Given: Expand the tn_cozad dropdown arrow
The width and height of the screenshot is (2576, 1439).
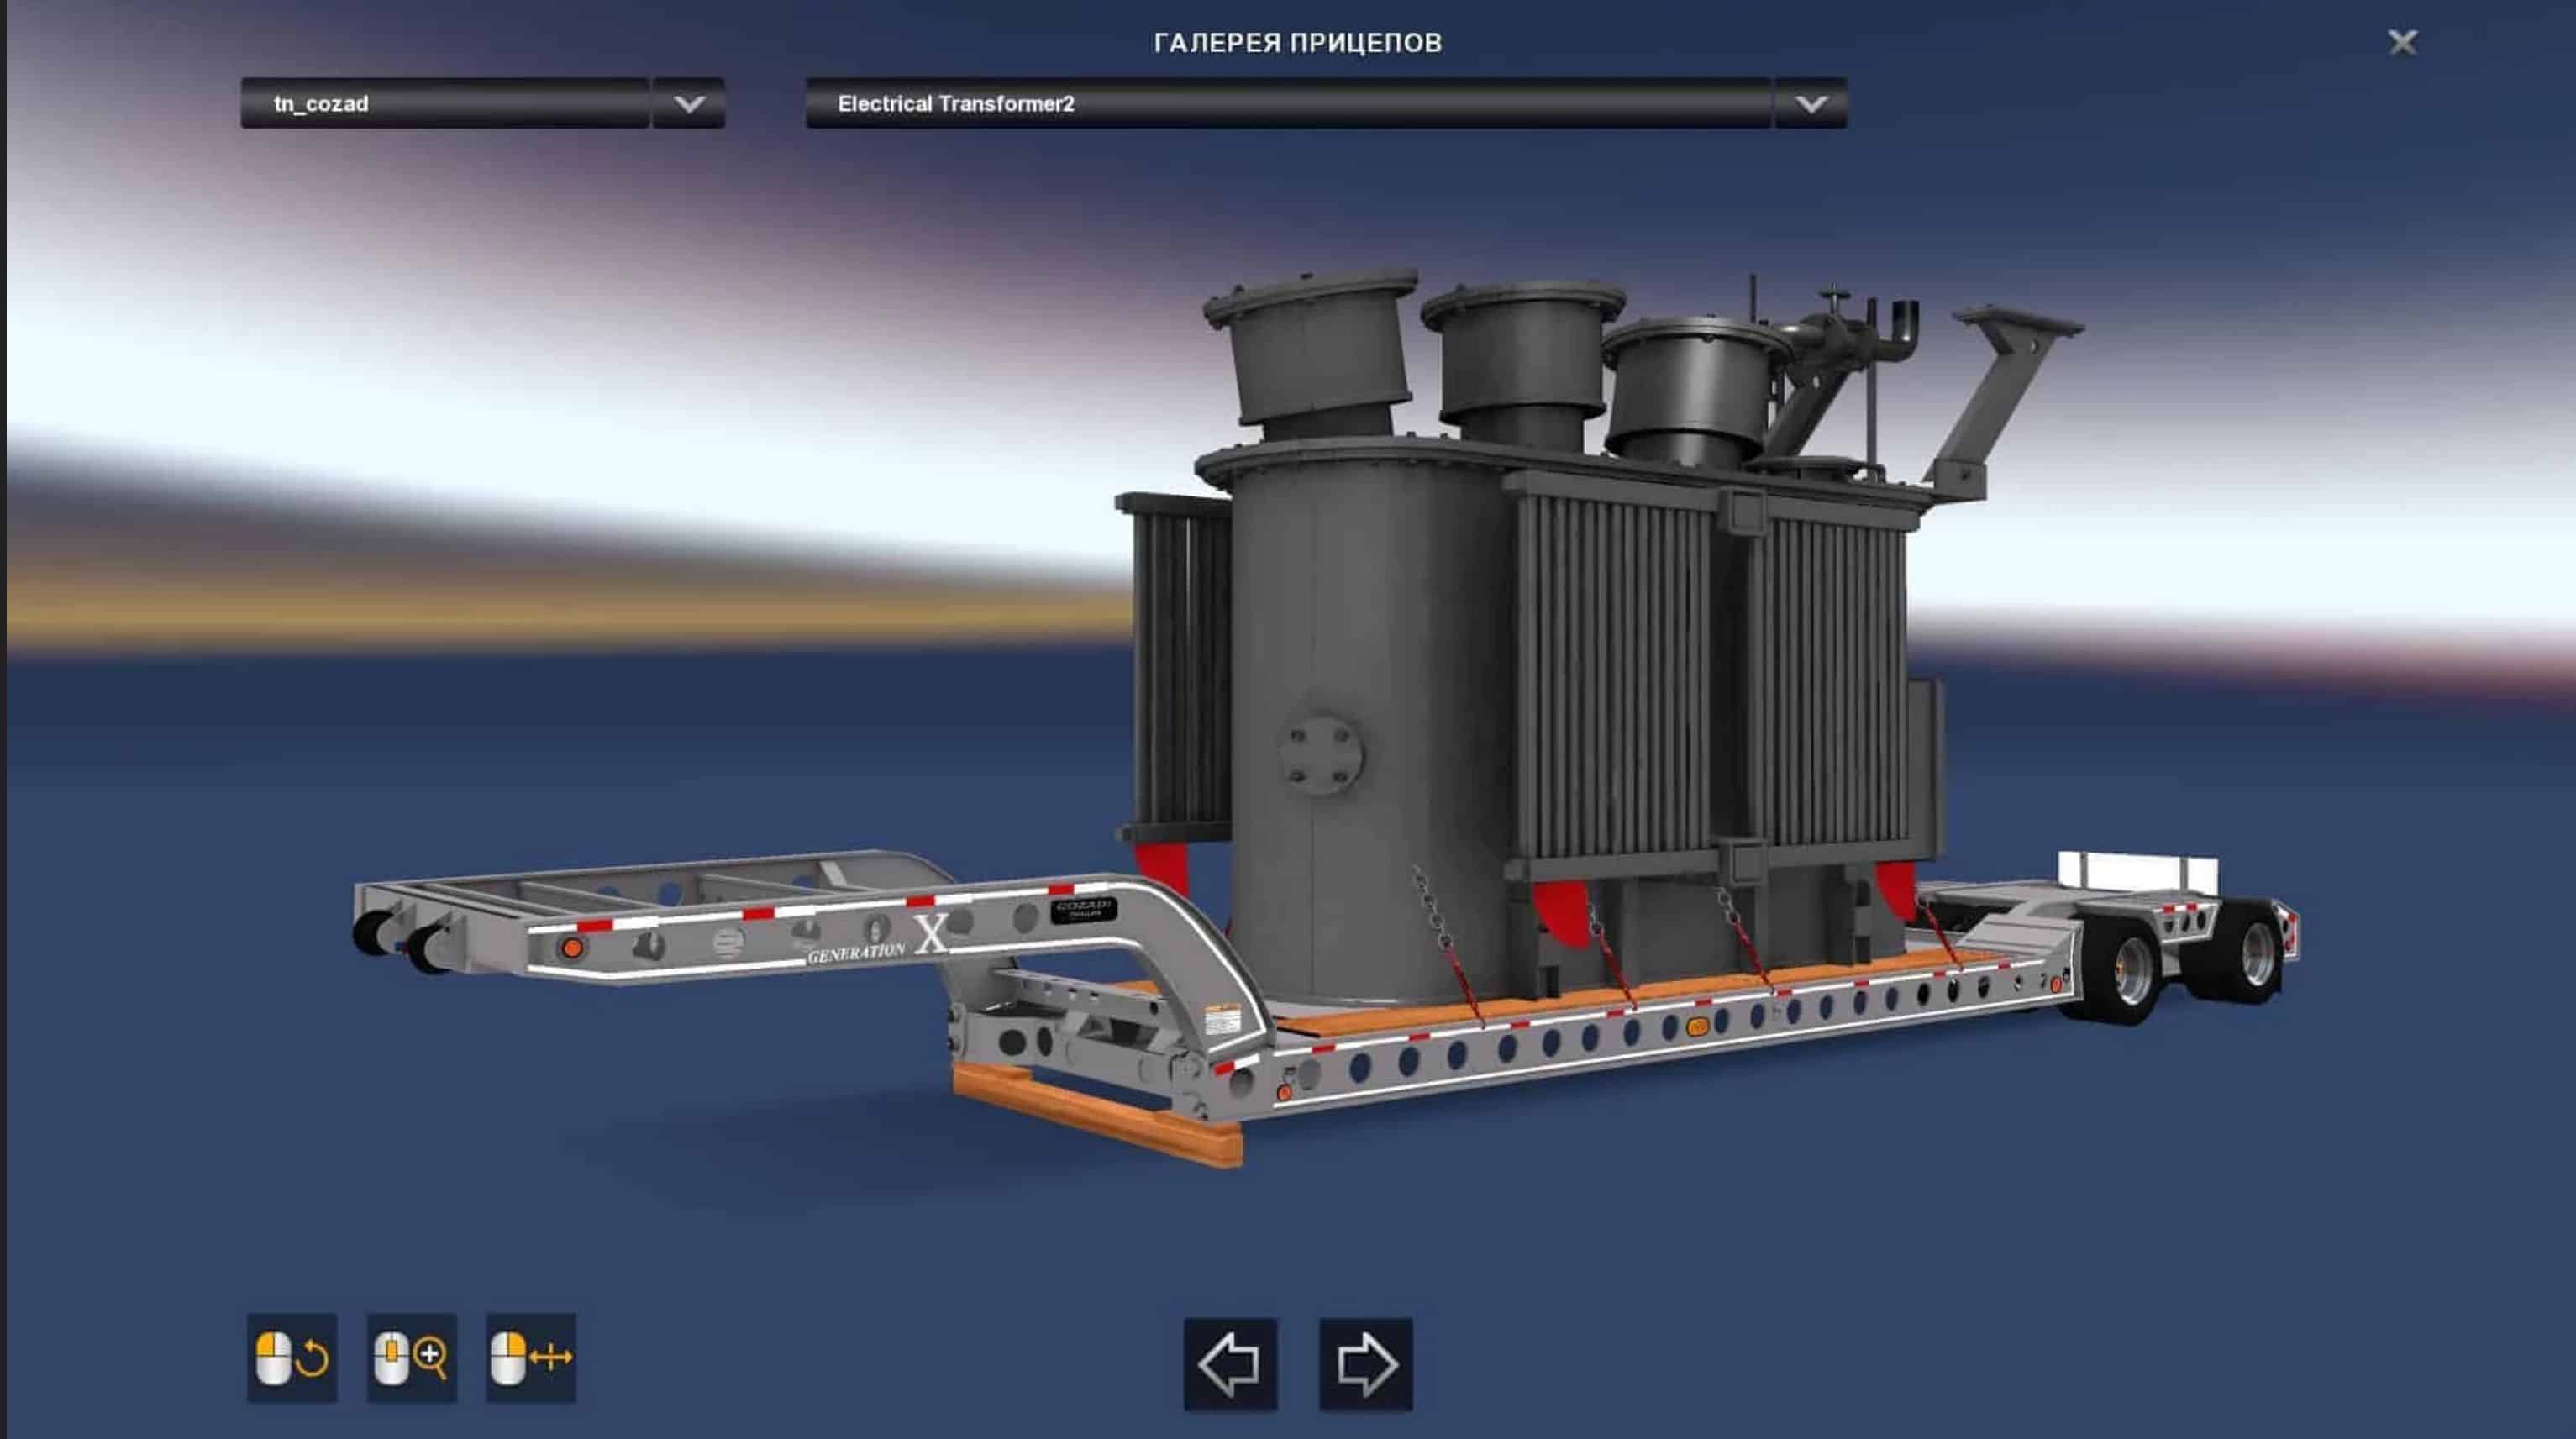Looking at the screenshot, I should click(688, 104).
